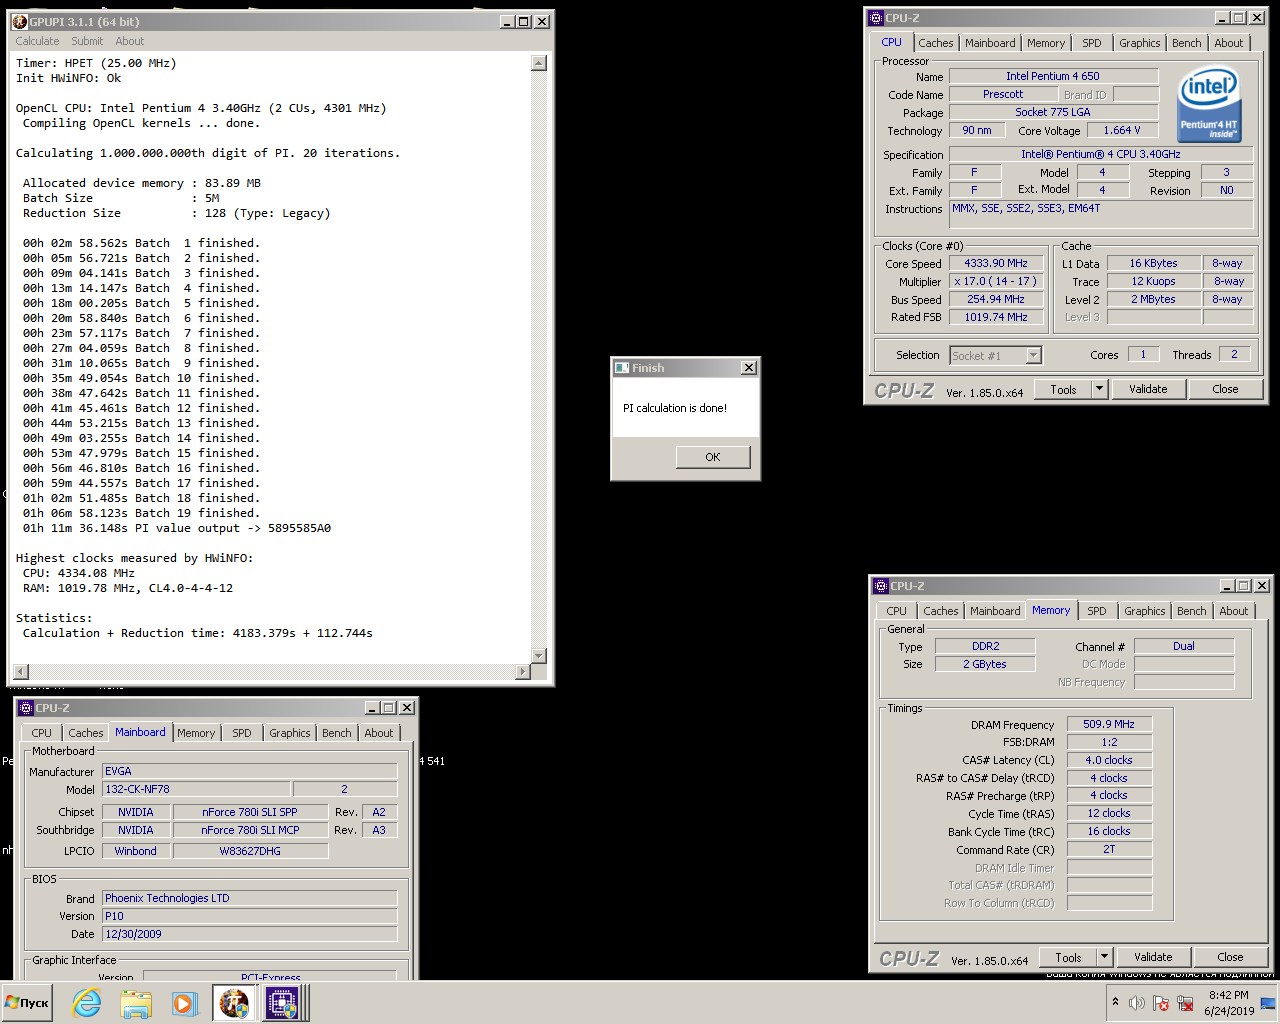Viewport: 1280px width, 1024px height.
Task: Expand Tools dropdown arrow in top CPU-Z window
Action: click(x=1099, y=389)
